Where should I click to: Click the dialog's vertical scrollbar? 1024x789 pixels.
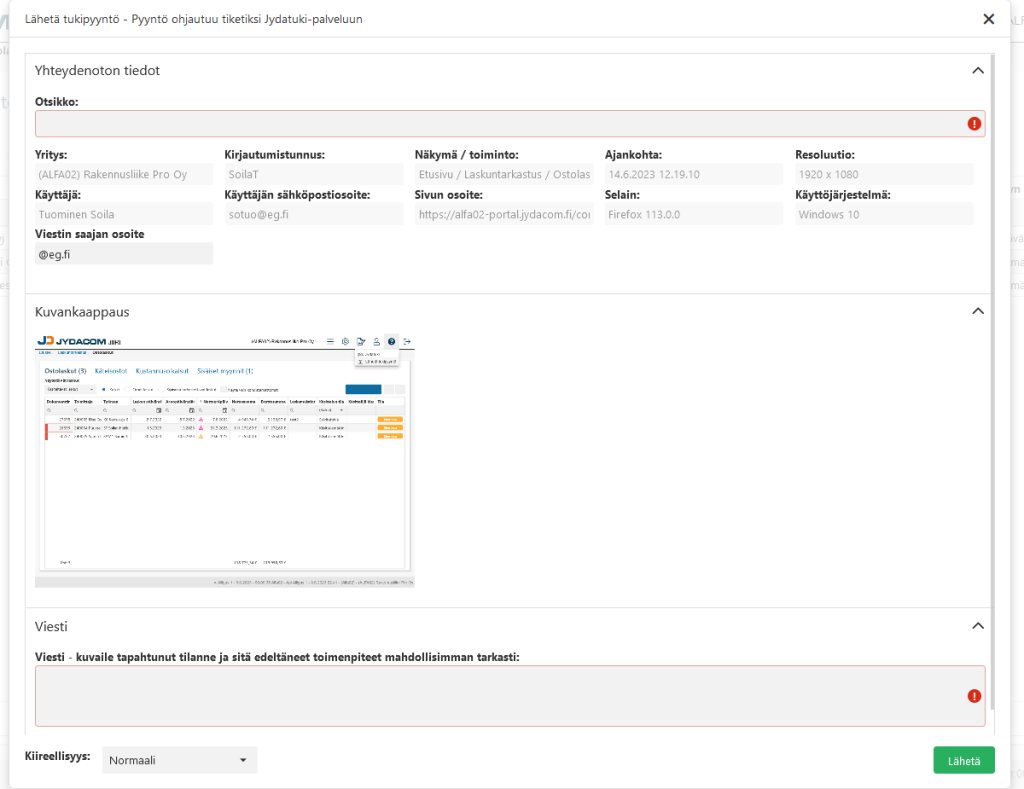tap(993, 382)
